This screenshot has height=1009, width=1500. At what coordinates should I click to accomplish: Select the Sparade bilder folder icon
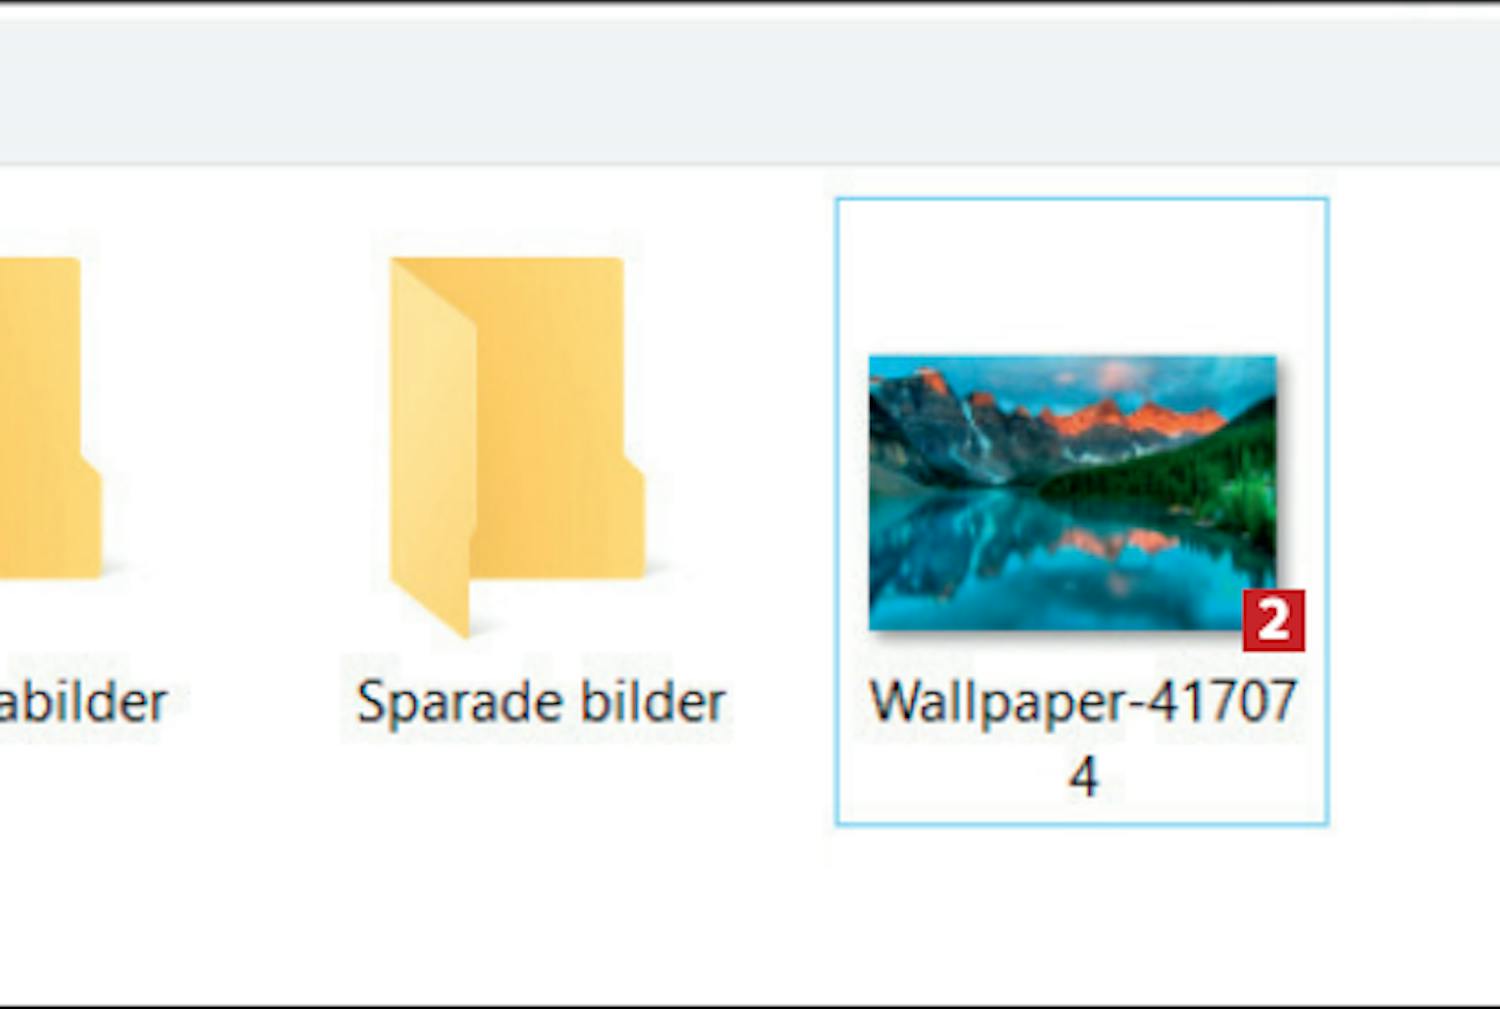(x=517, y=446)
